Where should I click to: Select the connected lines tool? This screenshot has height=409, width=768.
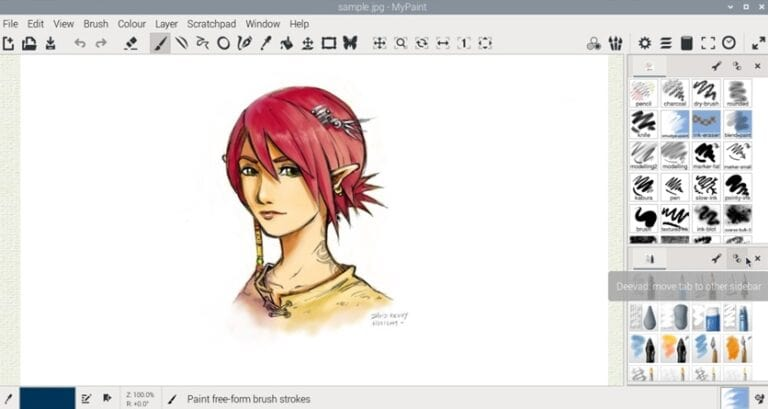tap(202, 43)
